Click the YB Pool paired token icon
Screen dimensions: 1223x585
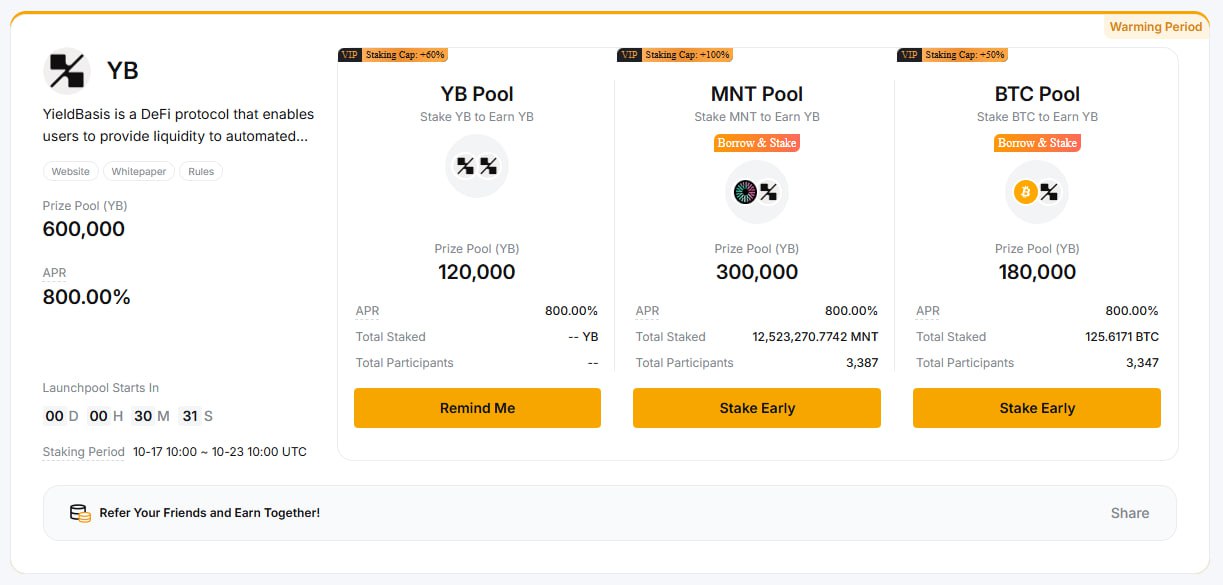(x=477, y=166)
